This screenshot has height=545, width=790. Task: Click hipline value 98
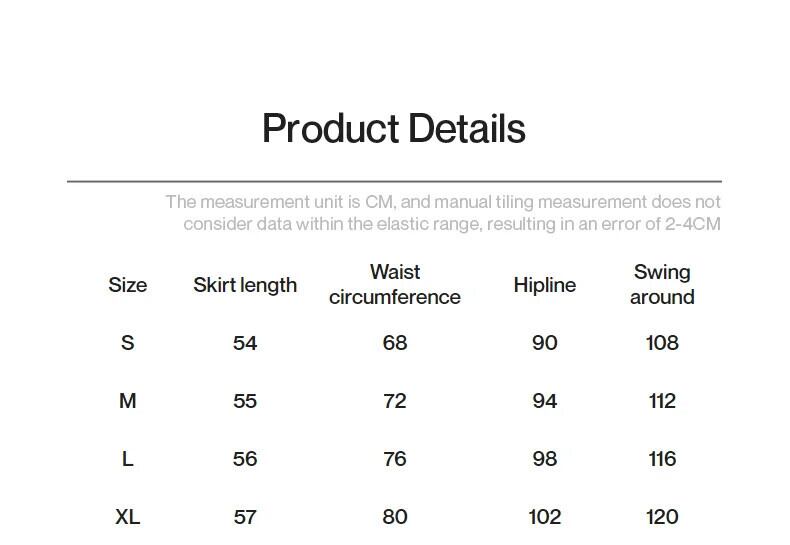[x=544, y=459]
